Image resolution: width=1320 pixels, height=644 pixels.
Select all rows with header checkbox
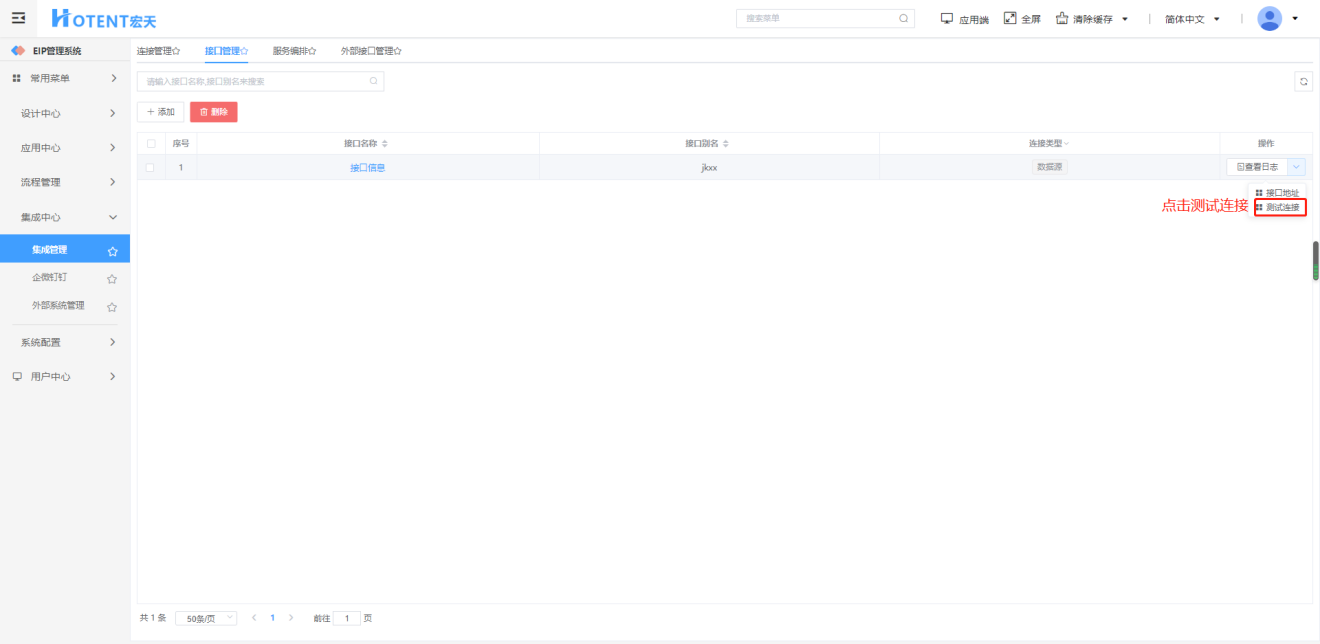point(151,143)
